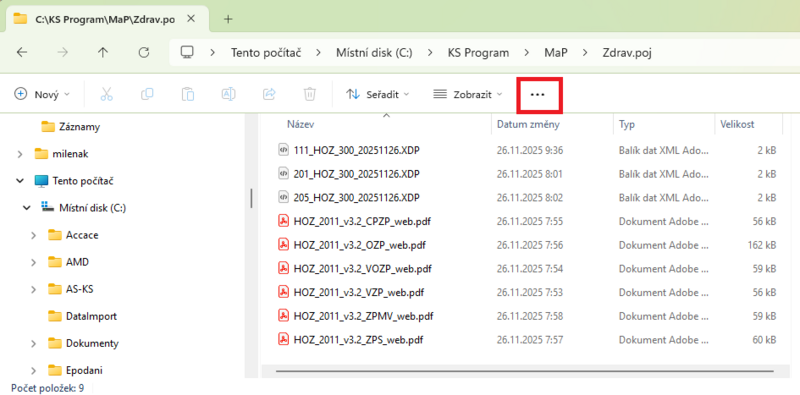Click the computer icon in address bar
Viewport: 800px width, 395px height.
click(187, 52)
